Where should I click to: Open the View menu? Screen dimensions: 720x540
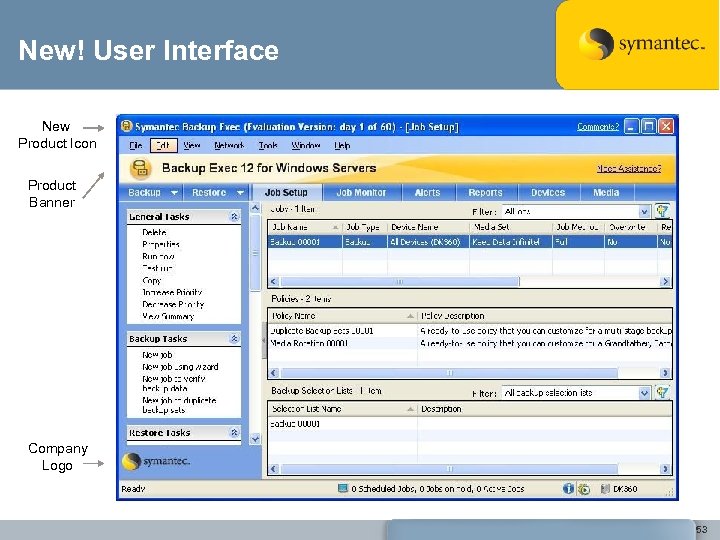191,146
